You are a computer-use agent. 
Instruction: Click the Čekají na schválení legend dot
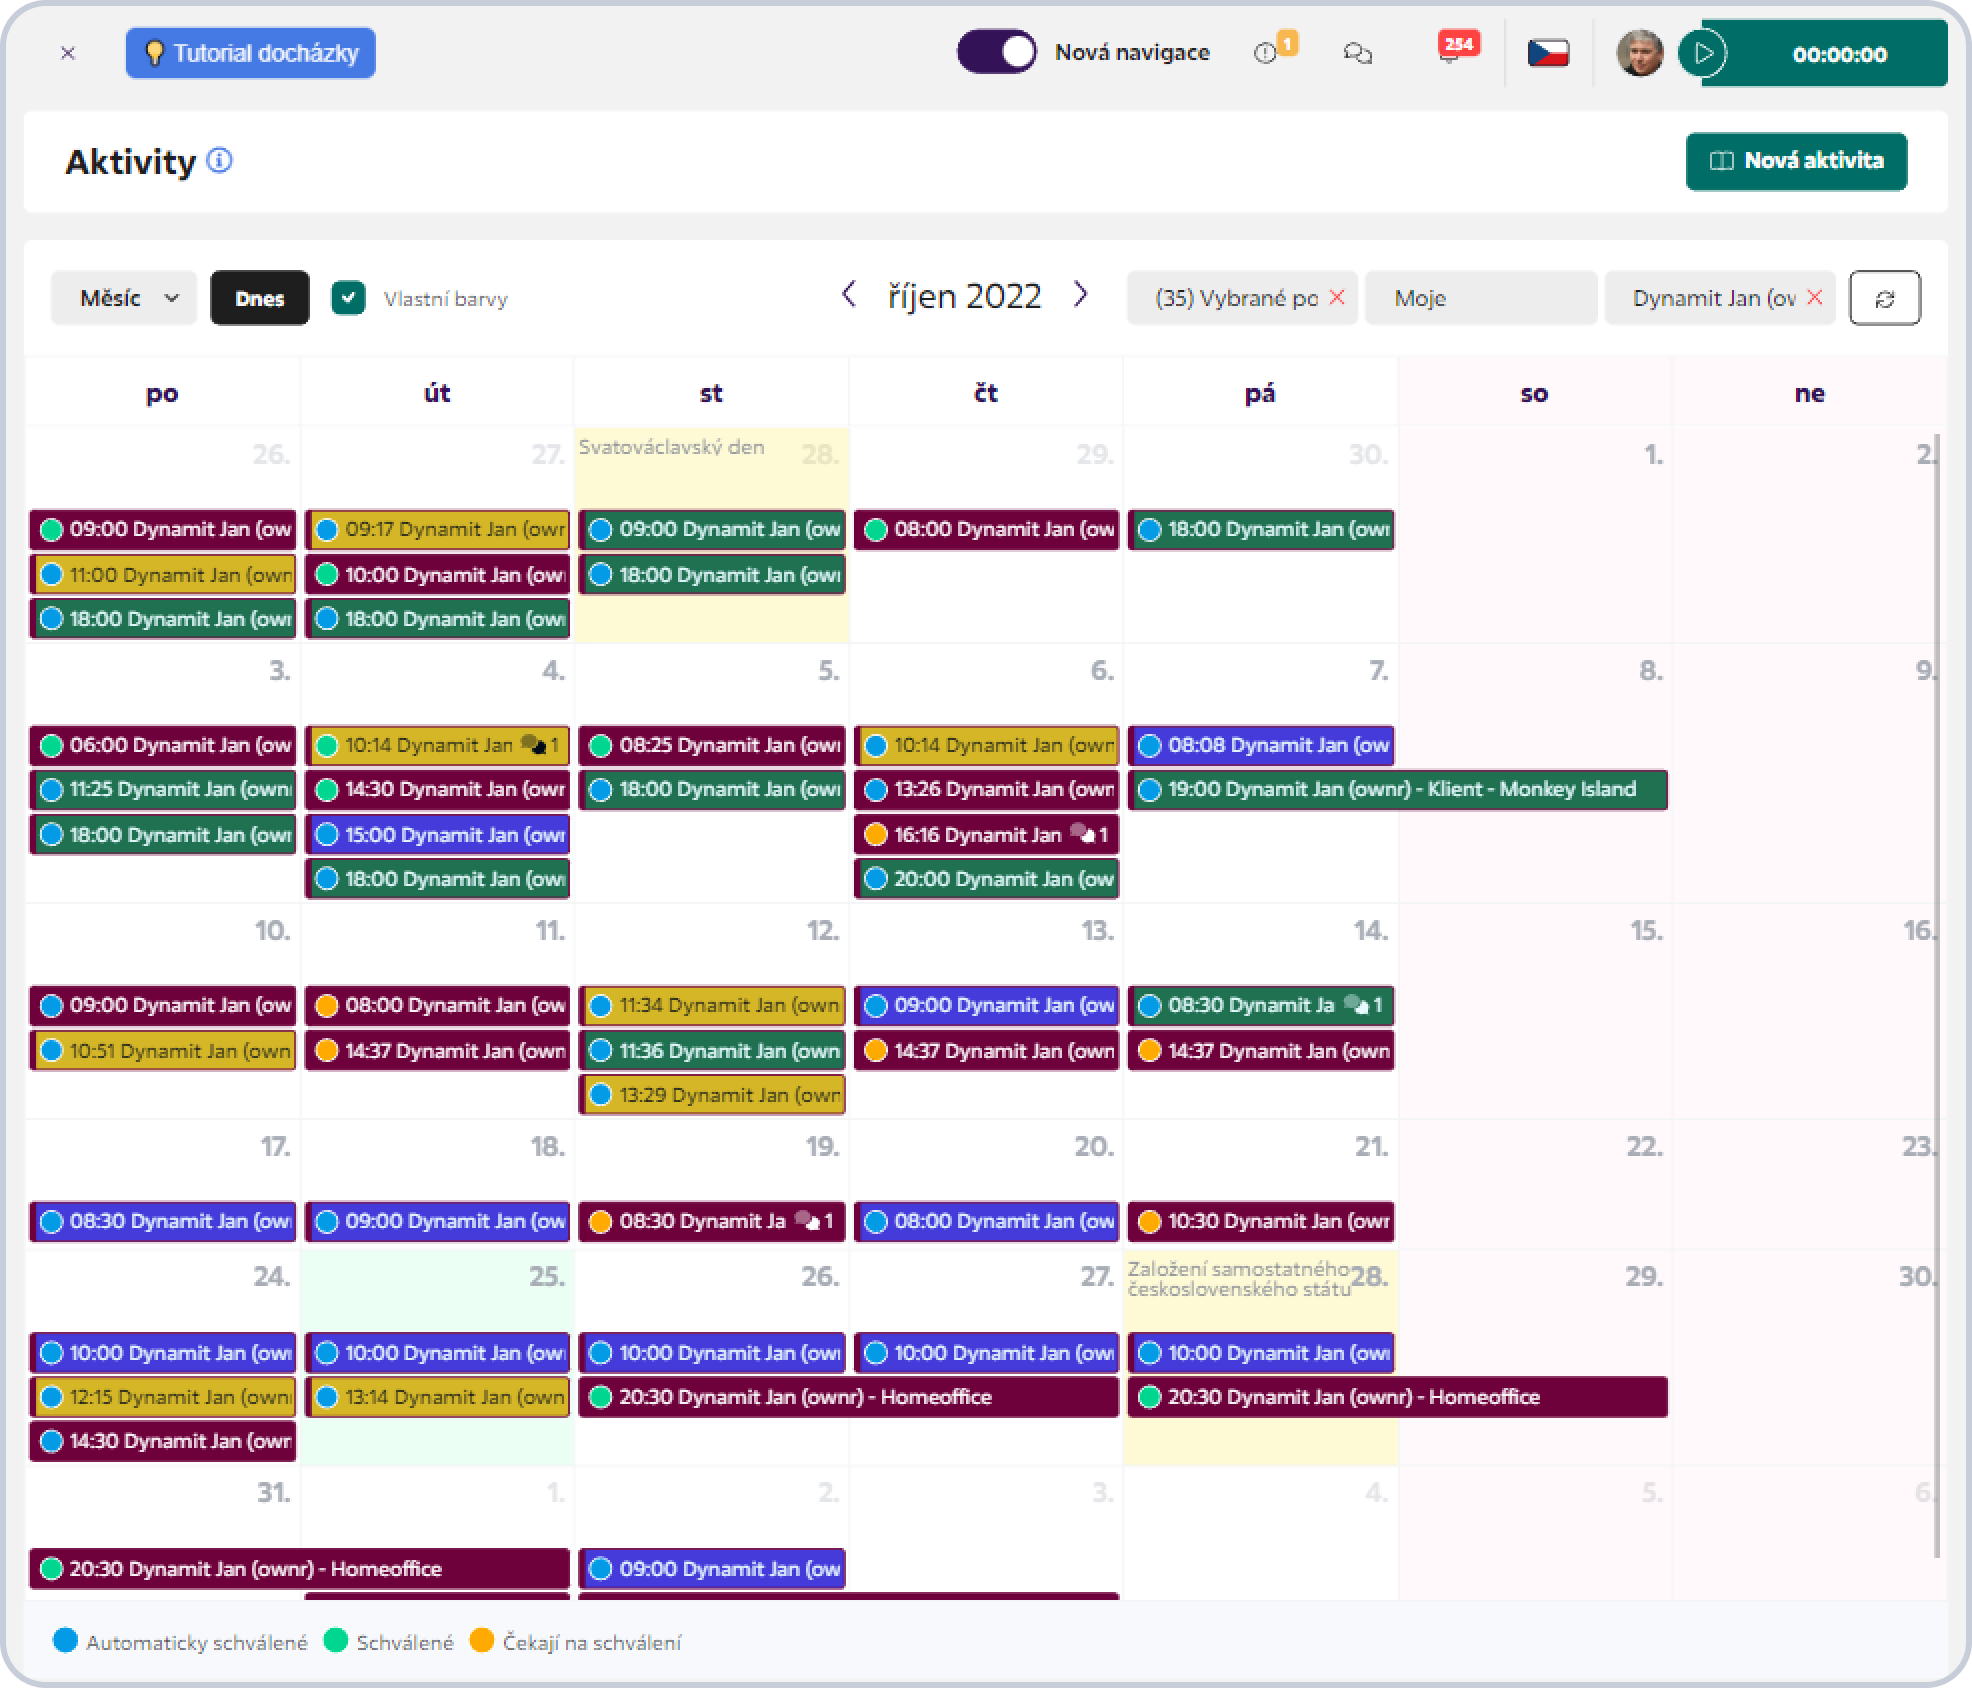[482, 1641]
